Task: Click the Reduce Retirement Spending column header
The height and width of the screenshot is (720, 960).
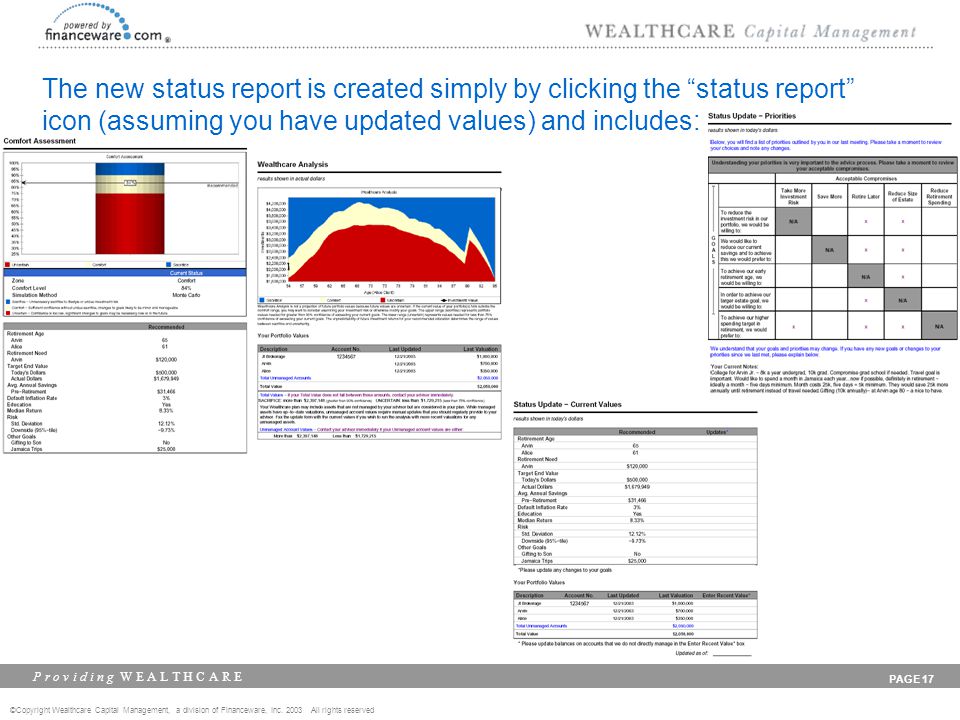Action: point(939,197)
